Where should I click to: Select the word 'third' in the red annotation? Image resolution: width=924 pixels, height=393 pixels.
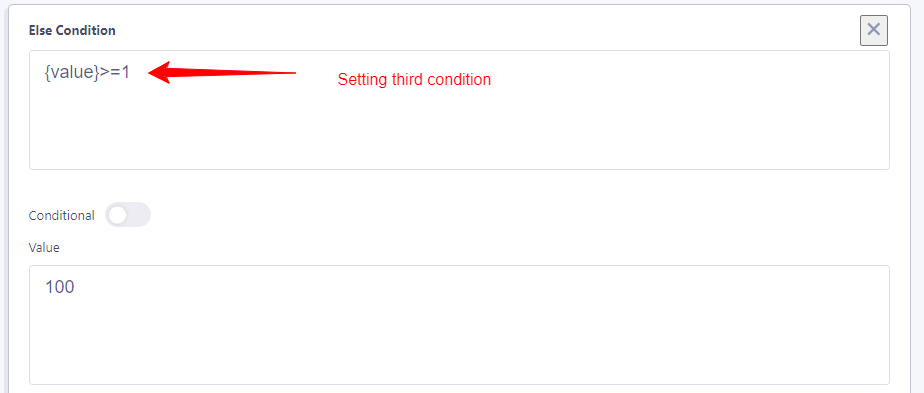tap(408, 80)
